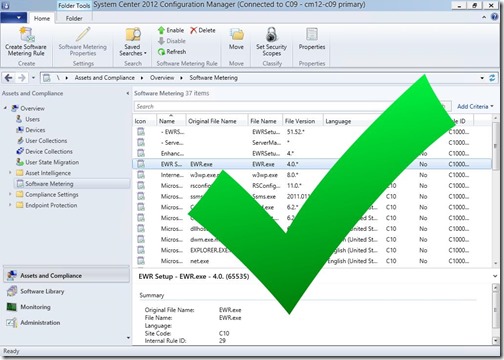
Task: Click Set Security Scopes padlock icon
Action: tap(271, 34)
